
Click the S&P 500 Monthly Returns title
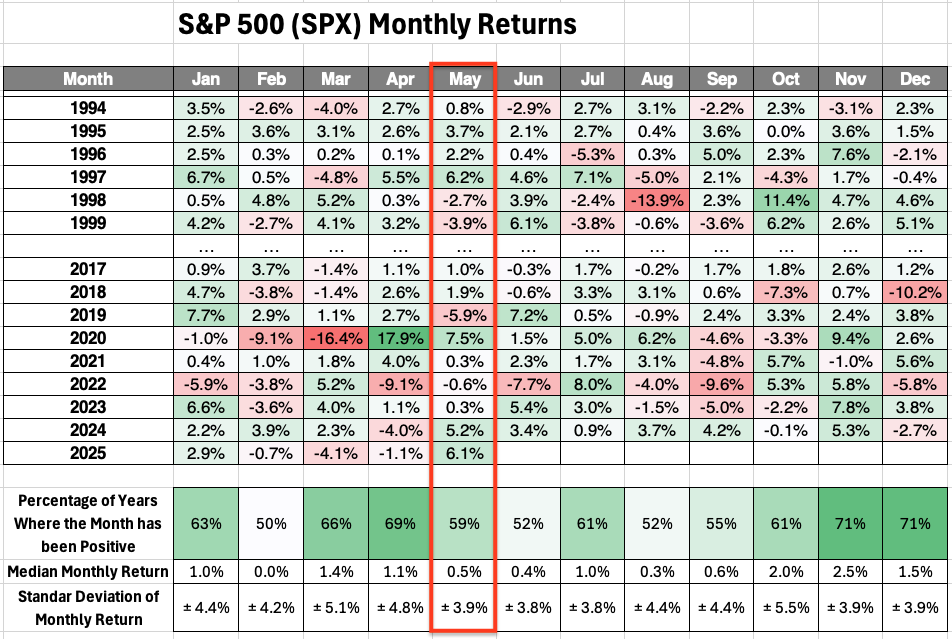click(x=377, y=24)
